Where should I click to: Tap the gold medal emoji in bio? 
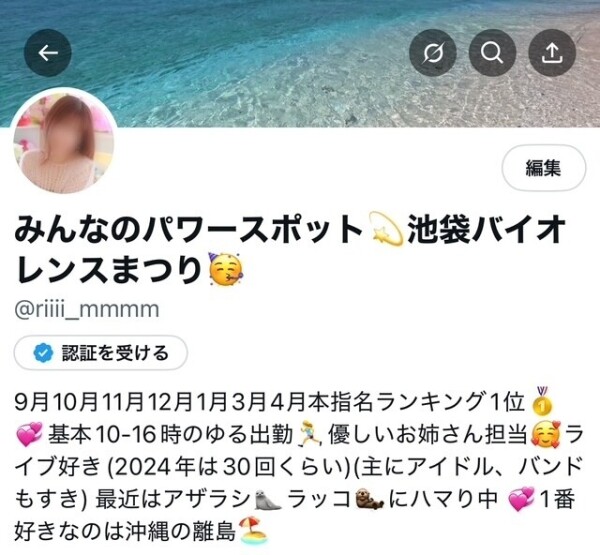(x=543, y=401)
